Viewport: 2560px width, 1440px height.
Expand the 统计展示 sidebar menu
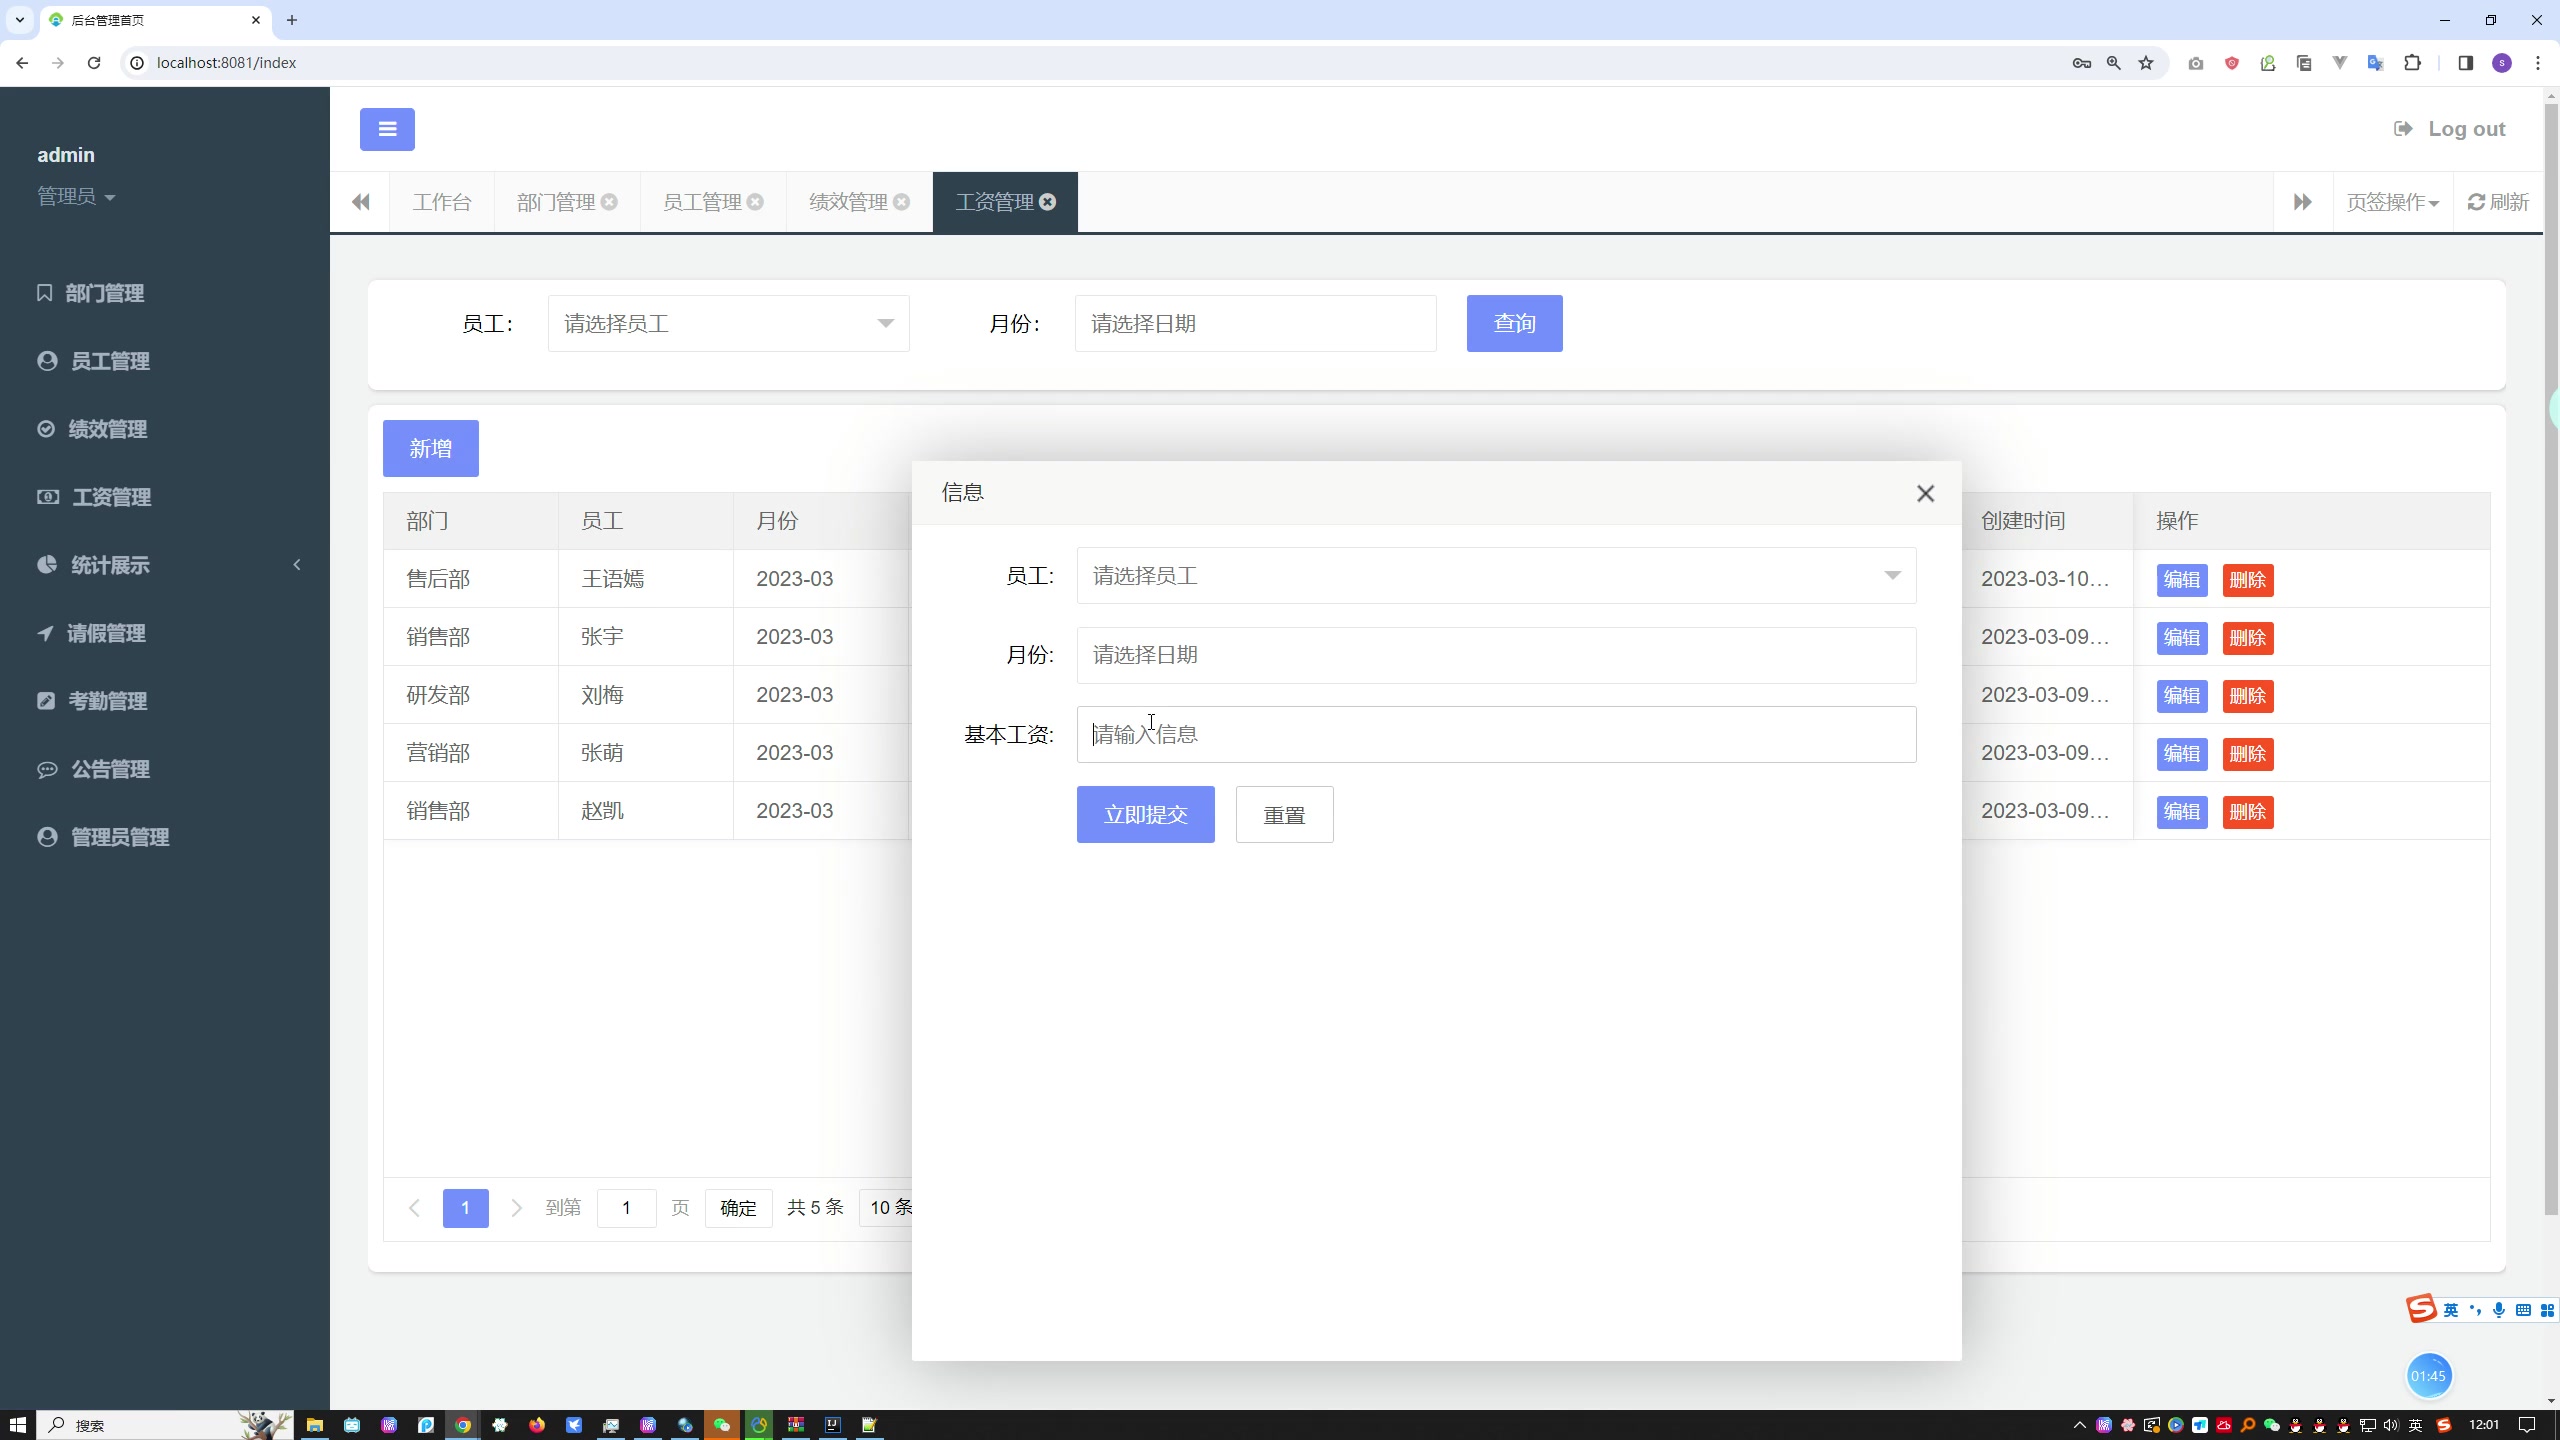click(165, 565)
